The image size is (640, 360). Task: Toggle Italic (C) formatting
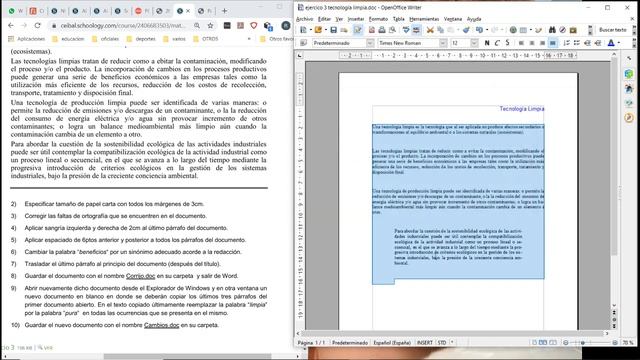pyautogui.click(x=497, y=43)
